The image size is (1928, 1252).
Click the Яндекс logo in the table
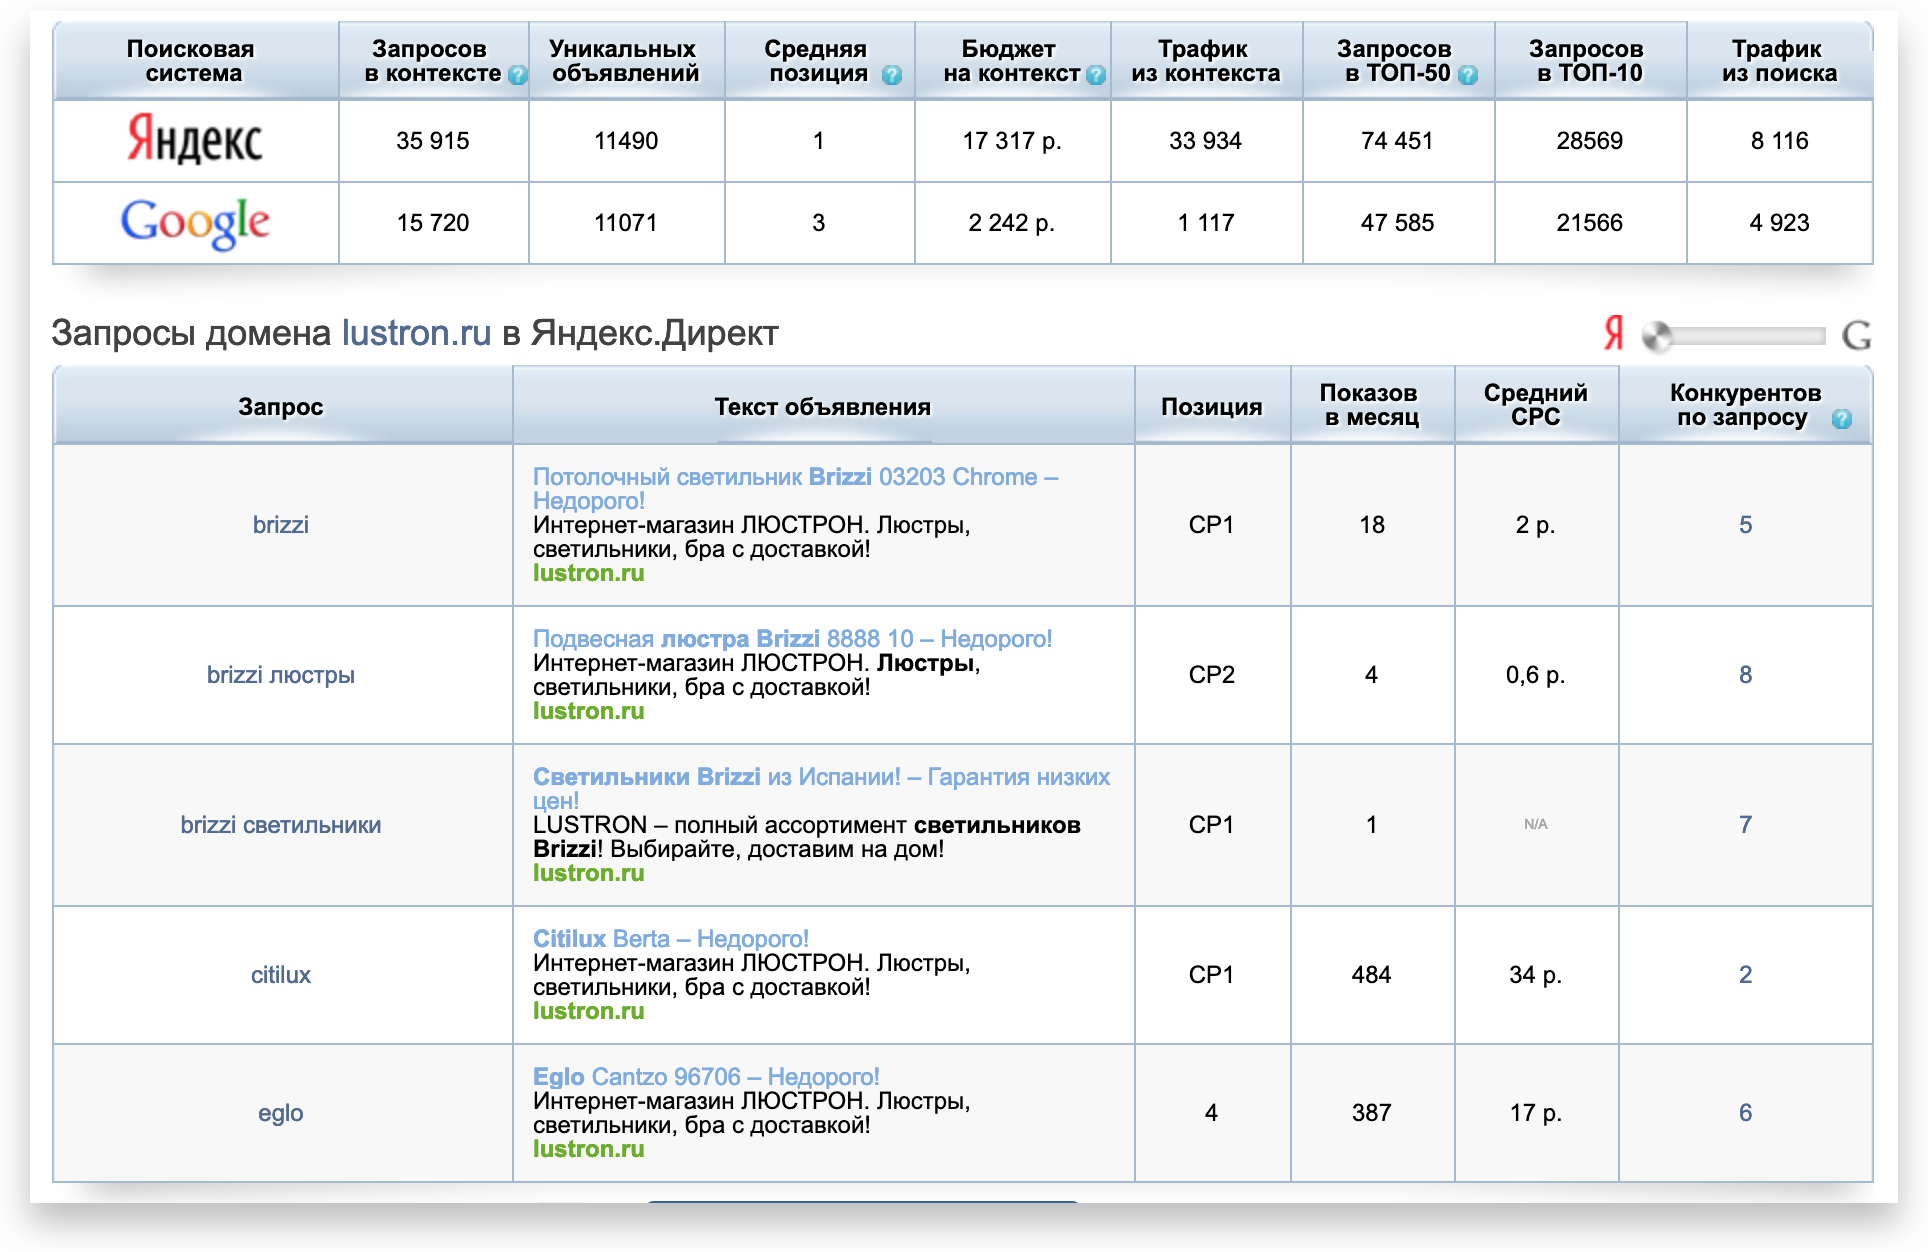195,140
